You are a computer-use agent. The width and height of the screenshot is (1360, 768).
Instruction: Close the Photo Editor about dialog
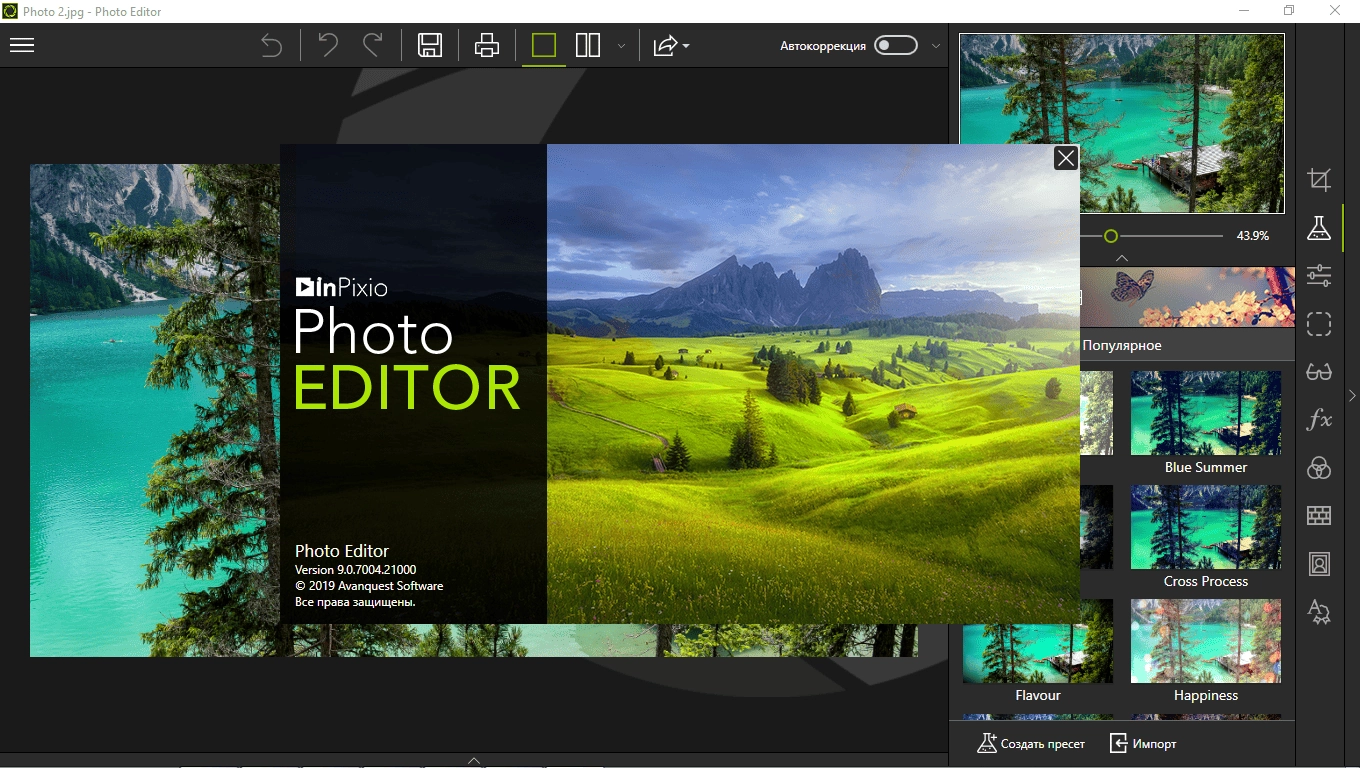tap(1066, 158)
